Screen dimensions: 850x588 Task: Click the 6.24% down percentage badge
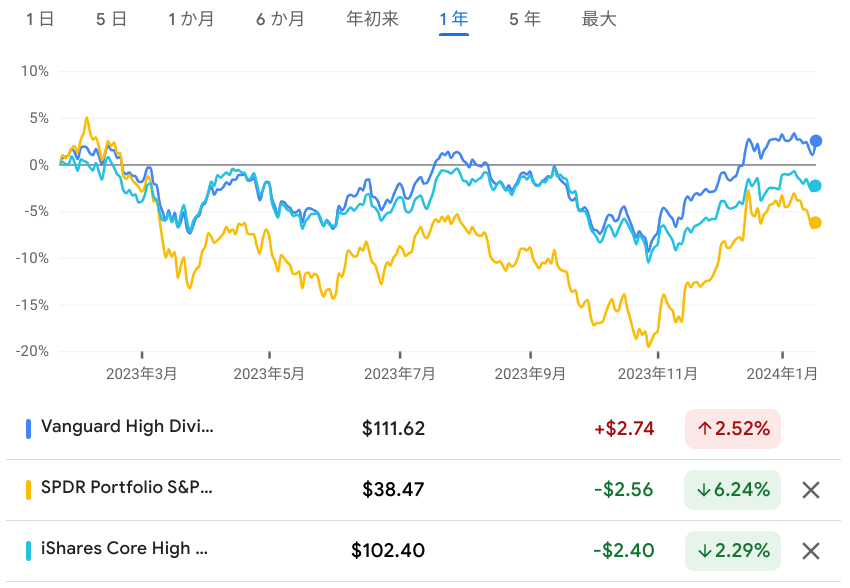click(x=733, y=490)
